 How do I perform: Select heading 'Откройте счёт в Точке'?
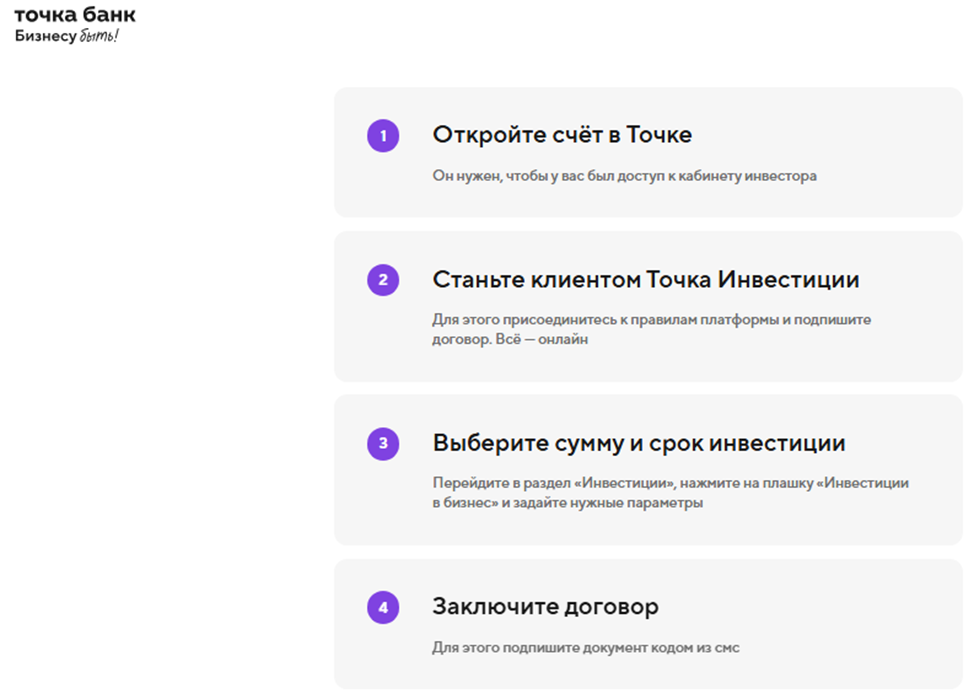coord(562,135)
